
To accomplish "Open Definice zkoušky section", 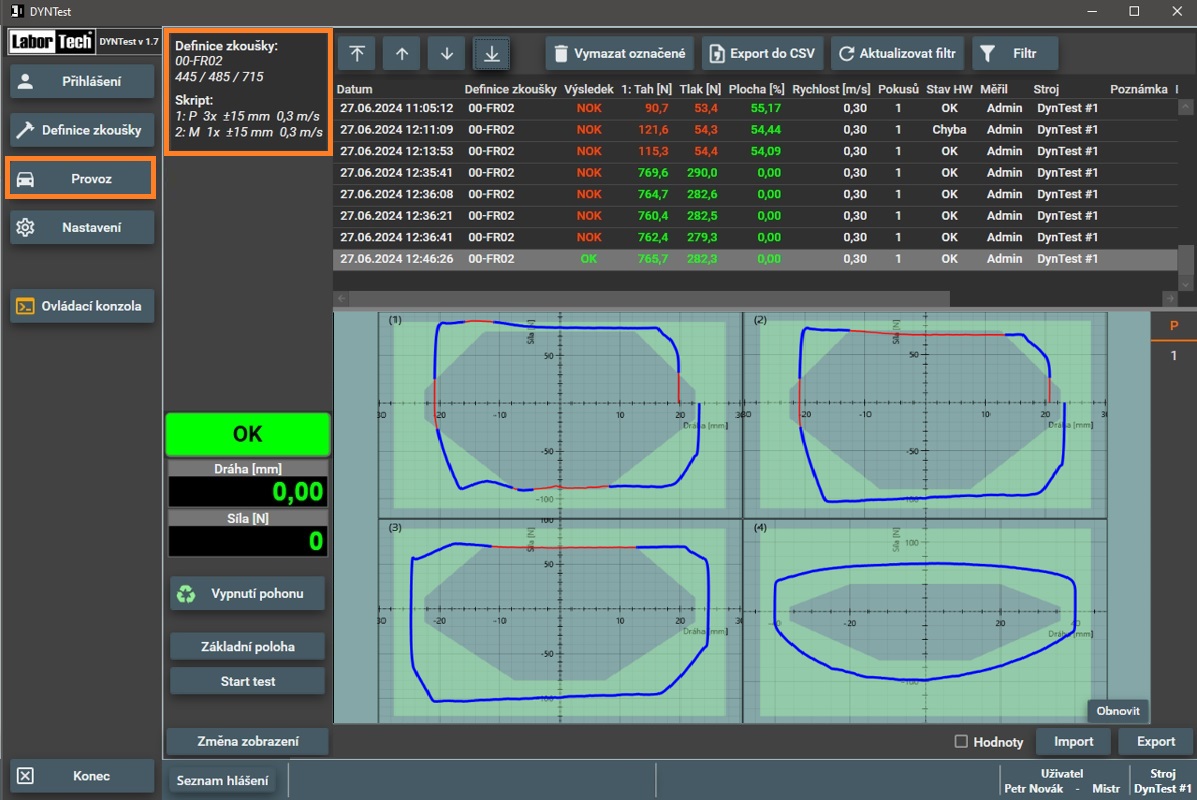I will 82,130.
